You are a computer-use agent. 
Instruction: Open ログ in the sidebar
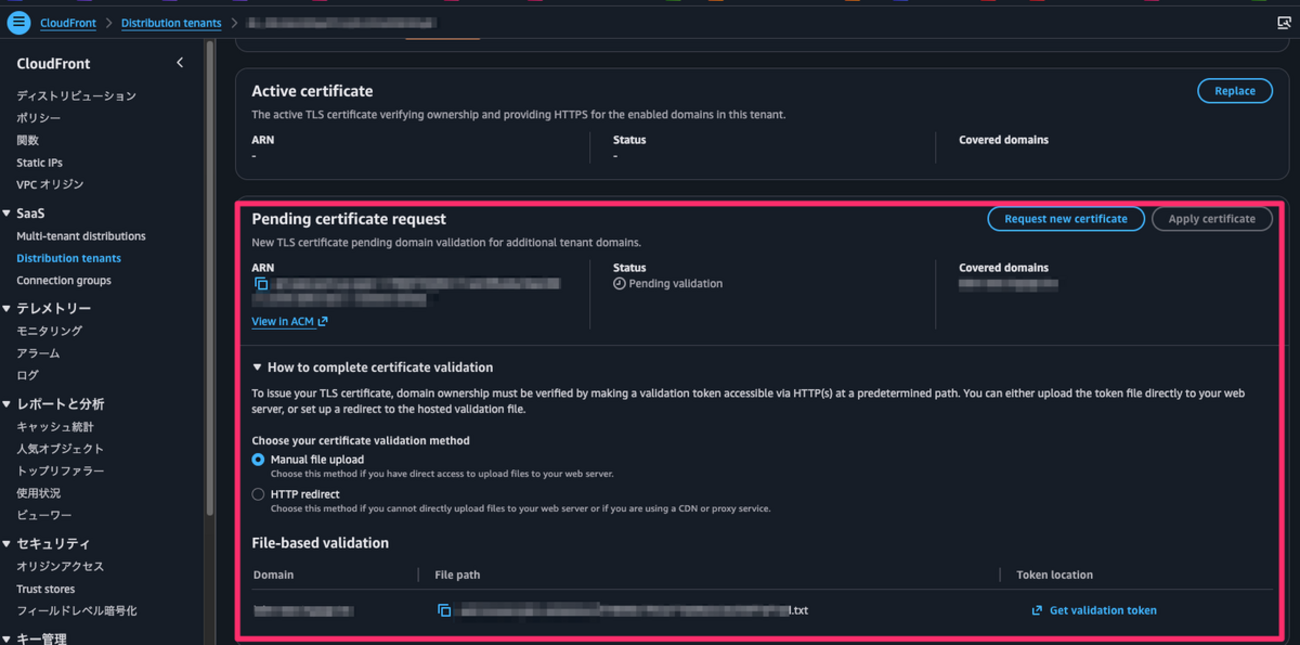pos(27,375)
